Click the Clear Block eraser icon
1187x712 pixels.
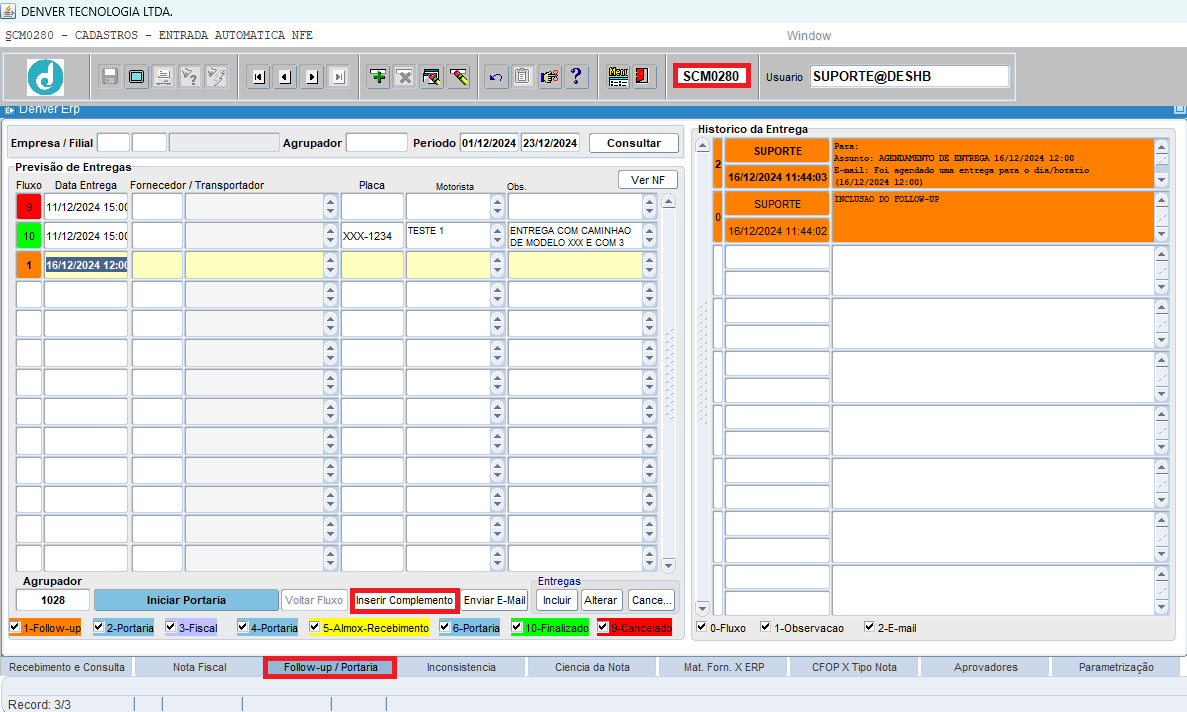[x=459, y=76]
